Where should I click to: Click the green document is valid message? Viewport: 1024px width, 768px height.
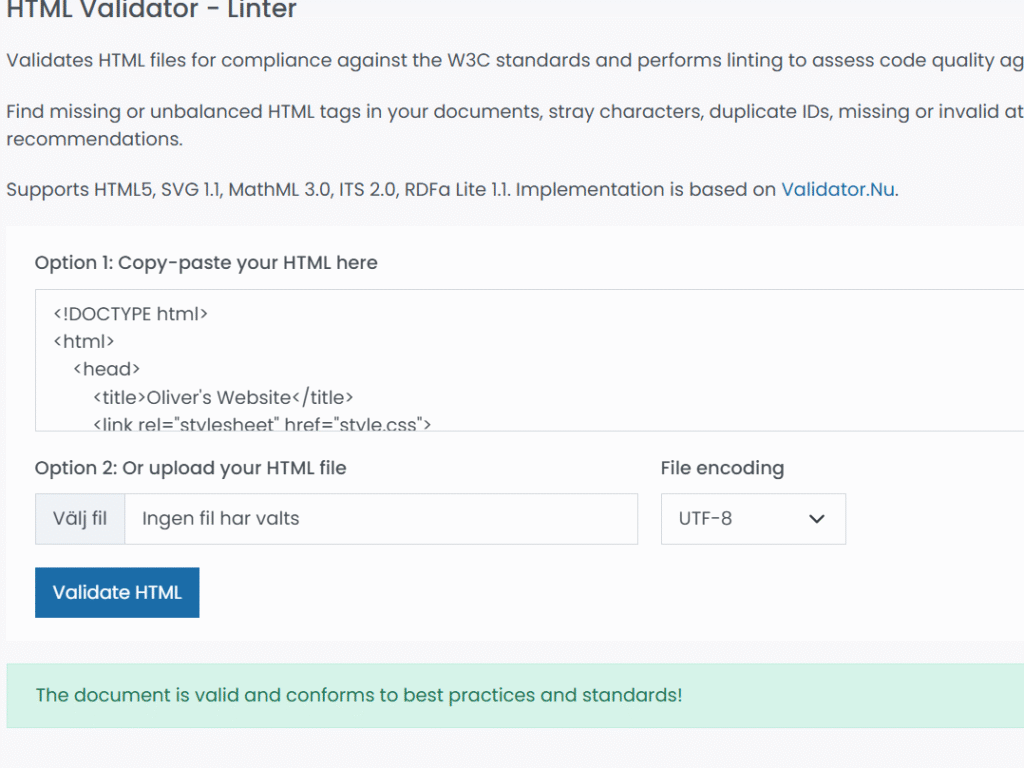click(x=359, y=695)
